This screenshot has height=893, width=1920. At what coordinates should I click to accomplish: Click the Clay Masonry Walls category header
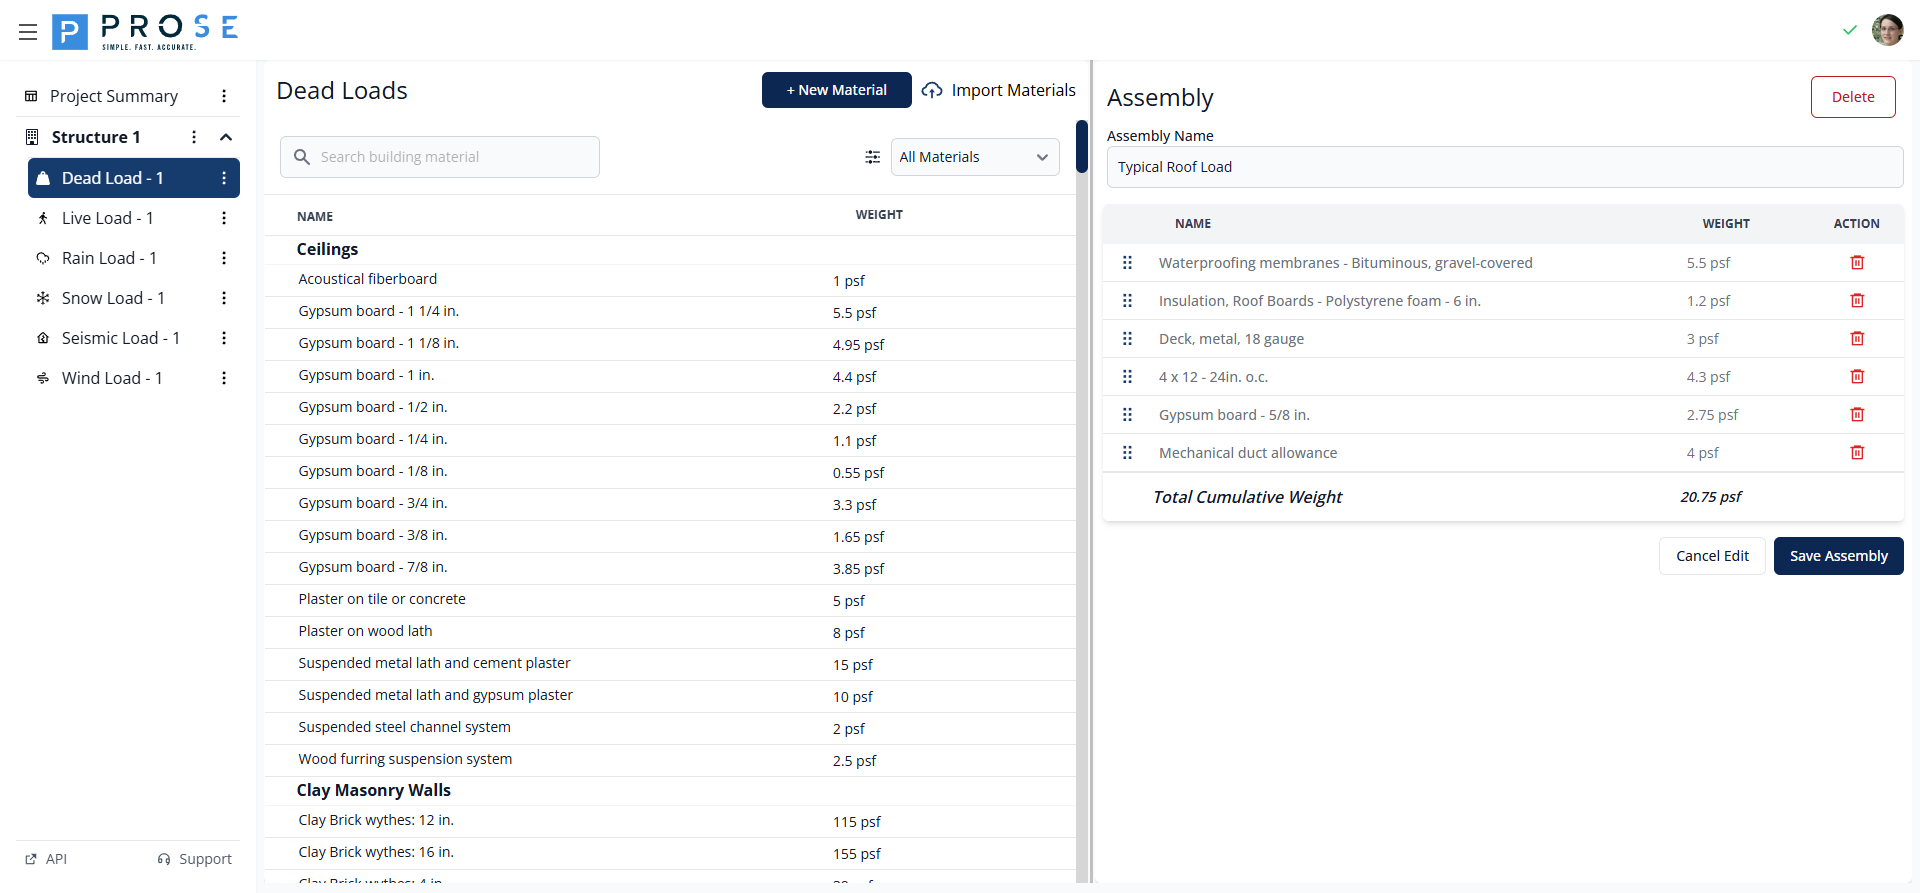pyautogui.click(x=373, y=790)
